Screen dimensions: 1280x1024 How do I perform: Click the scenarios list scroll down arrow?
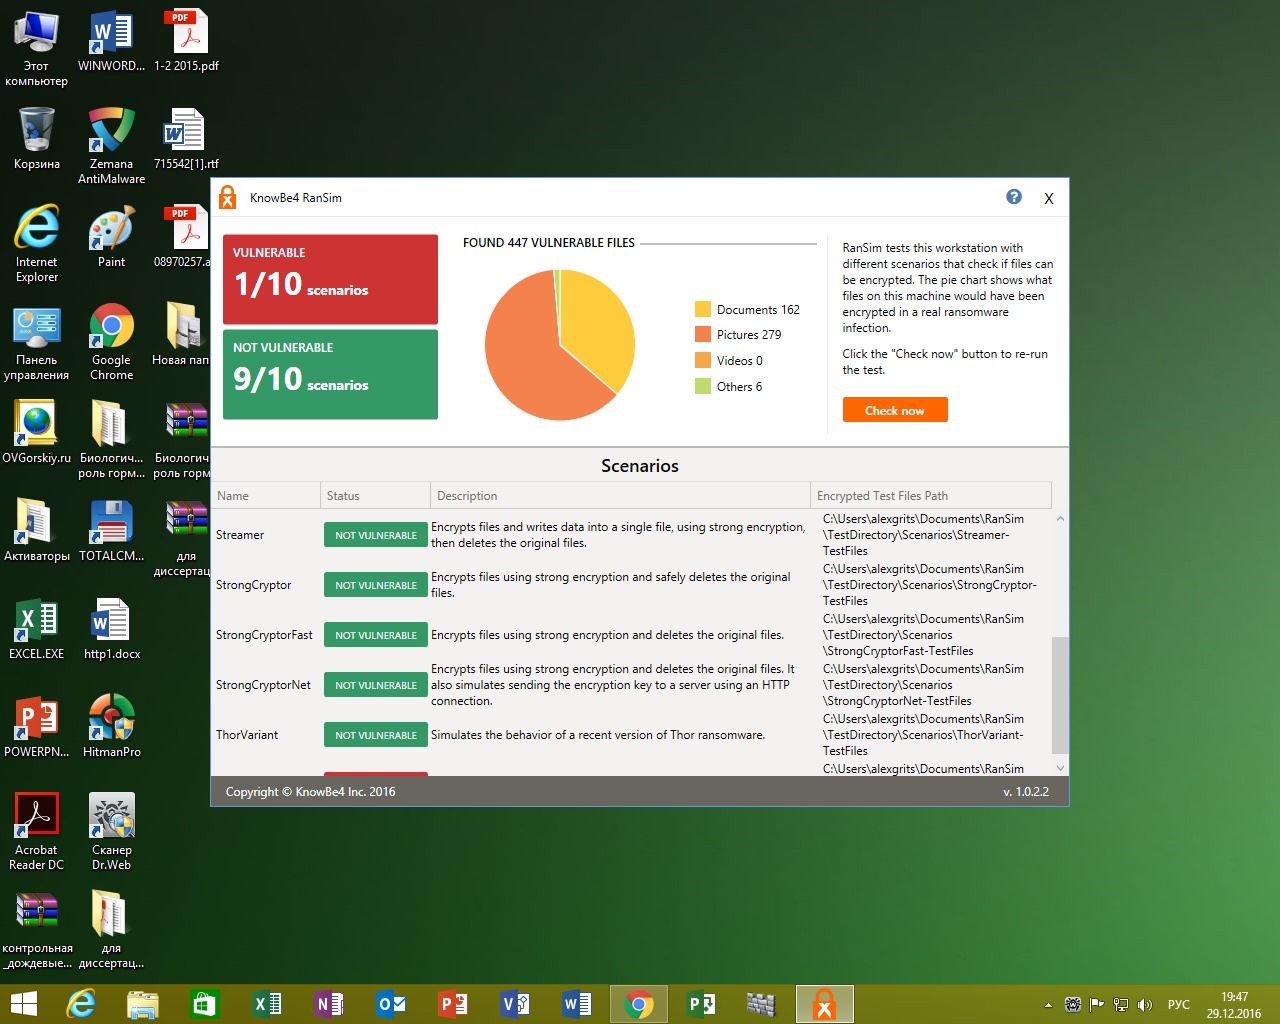point(1060,768)
